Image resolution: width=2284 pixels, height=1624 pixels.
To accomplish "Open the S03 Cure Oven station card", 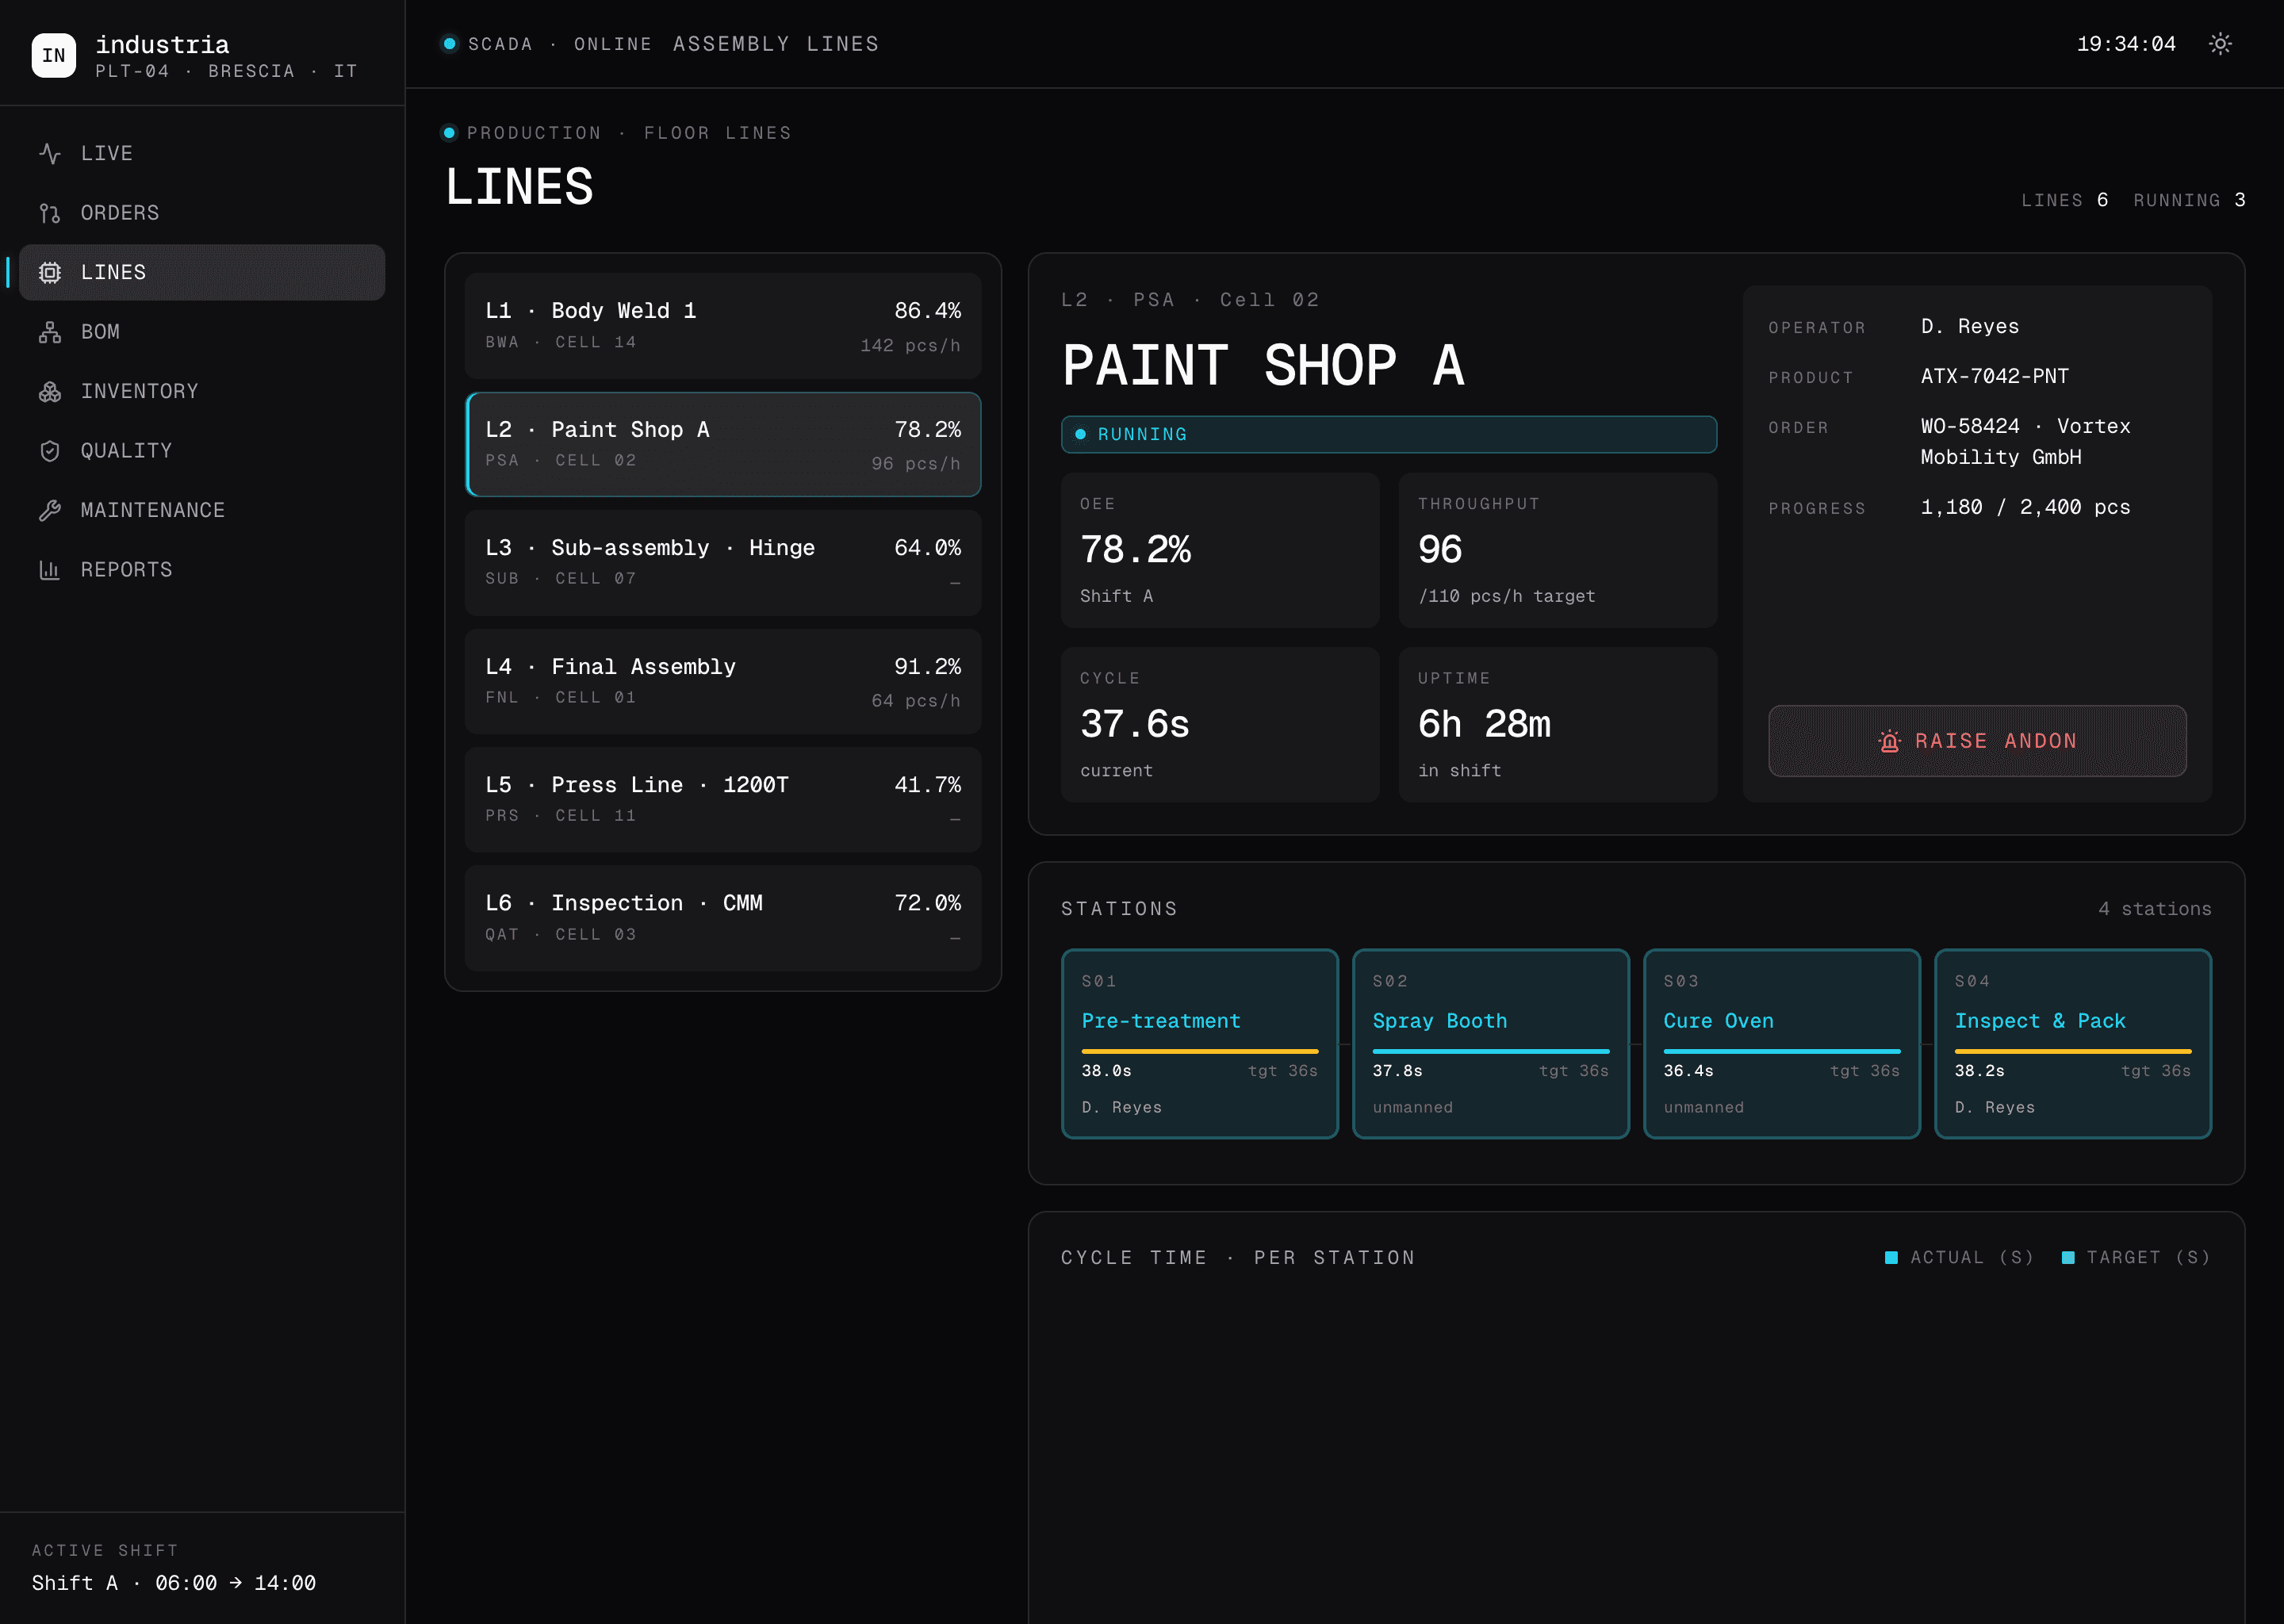I will point(1781,1044).
